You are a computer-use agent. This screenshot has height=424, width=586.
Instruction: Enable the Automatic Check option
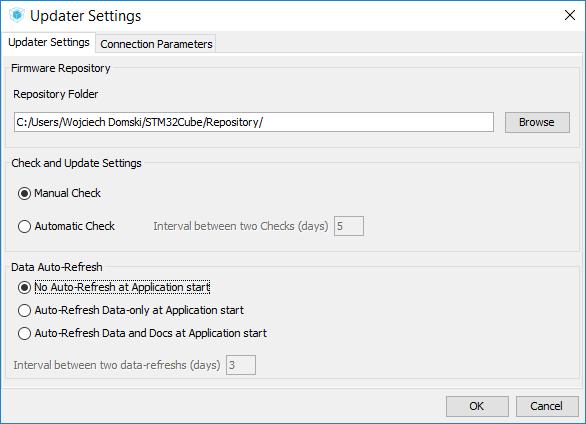pyautogui.click(x=25, y=226)
